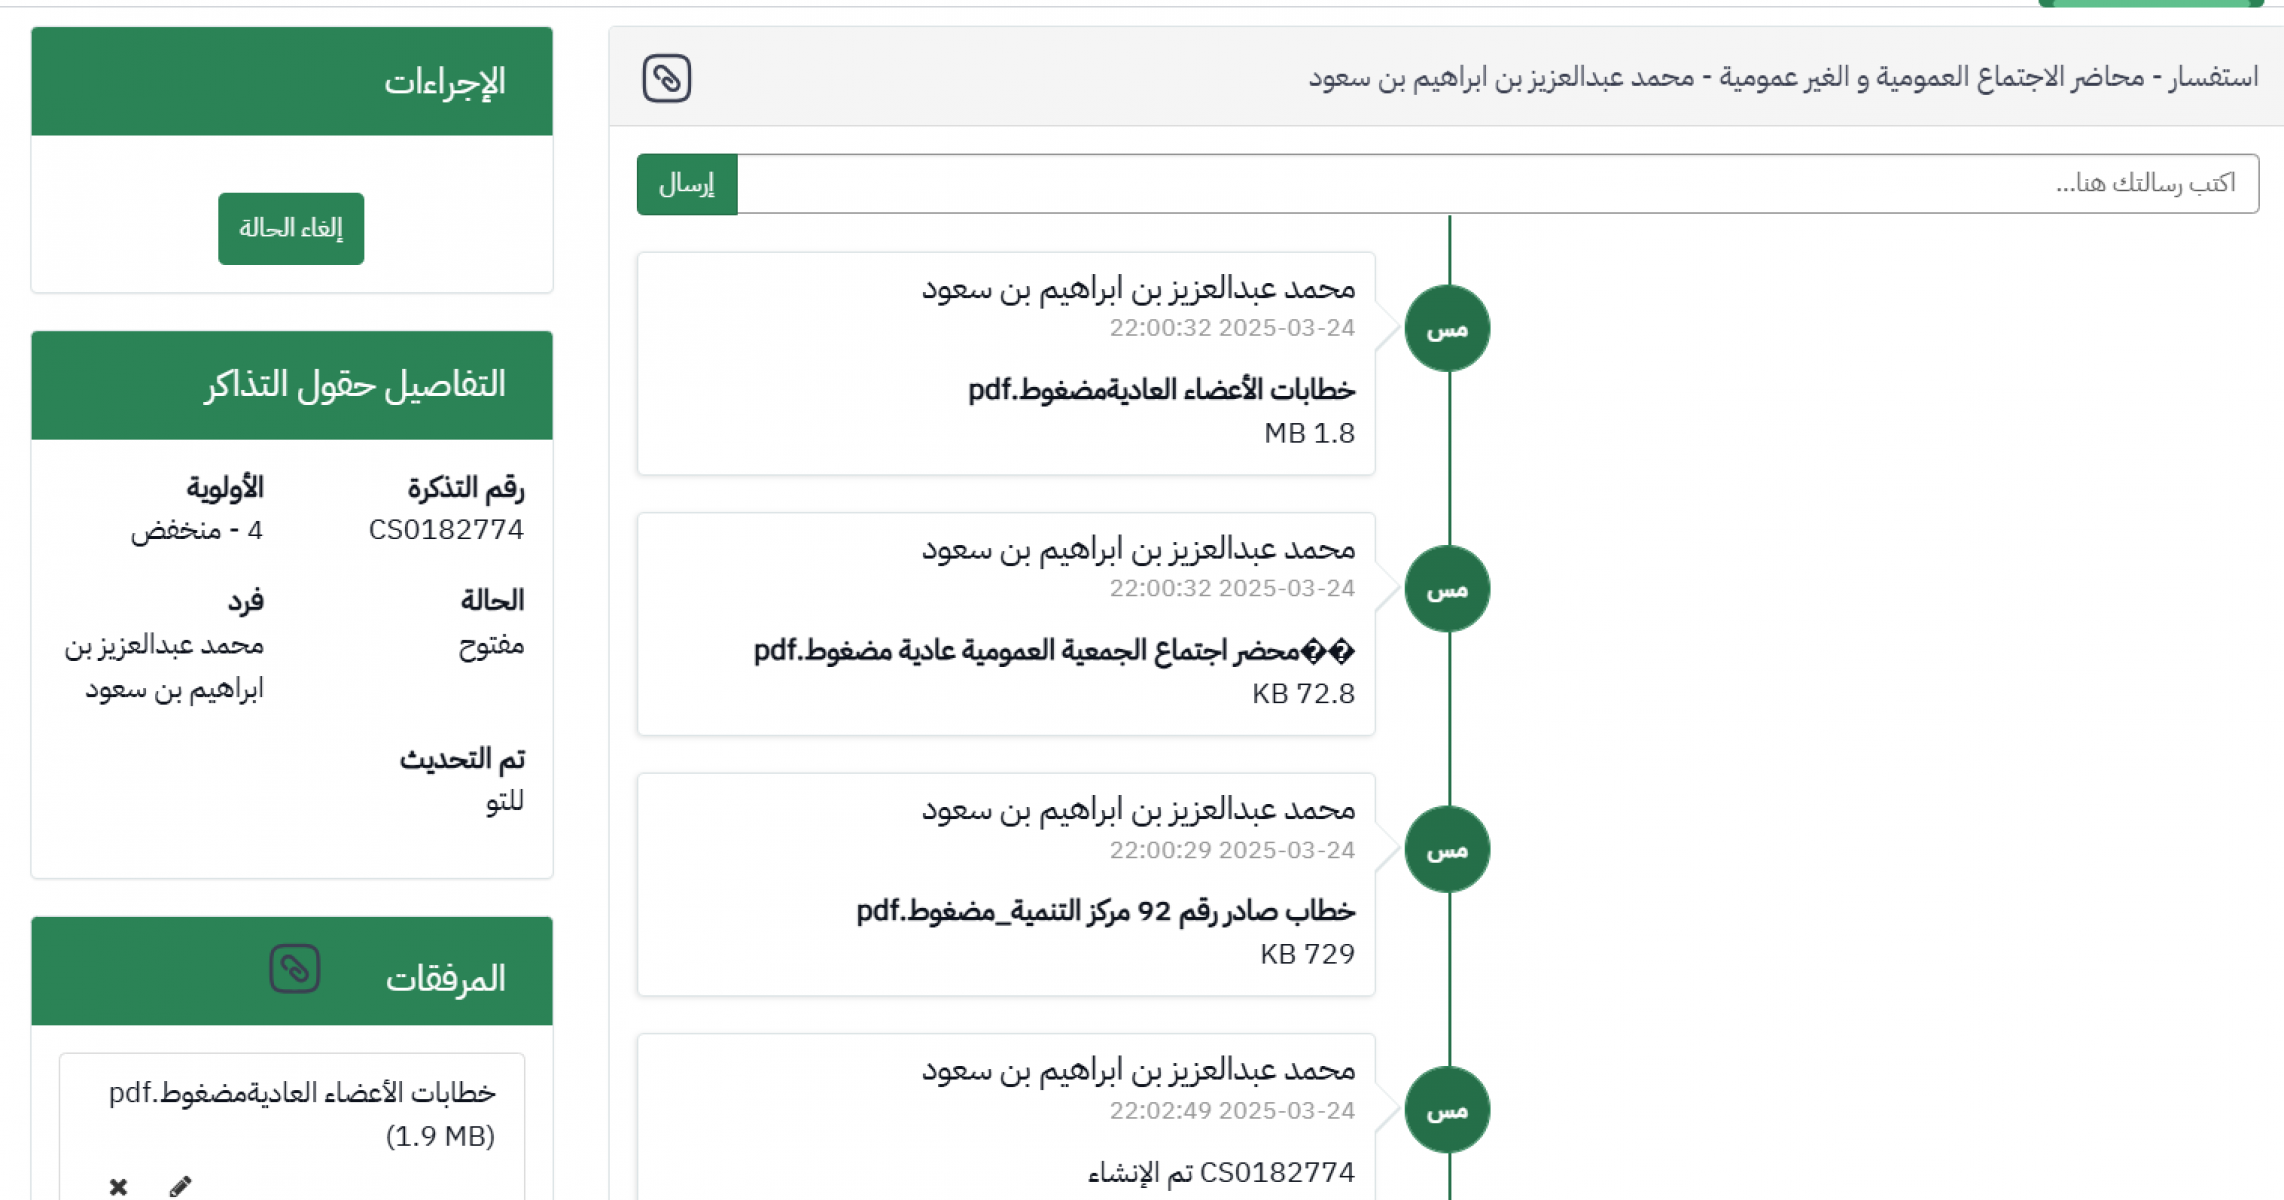The height and width of the screenshot is (1200, 2284).
Task: Delete the attachment using the X icon
Action: 118,1186
